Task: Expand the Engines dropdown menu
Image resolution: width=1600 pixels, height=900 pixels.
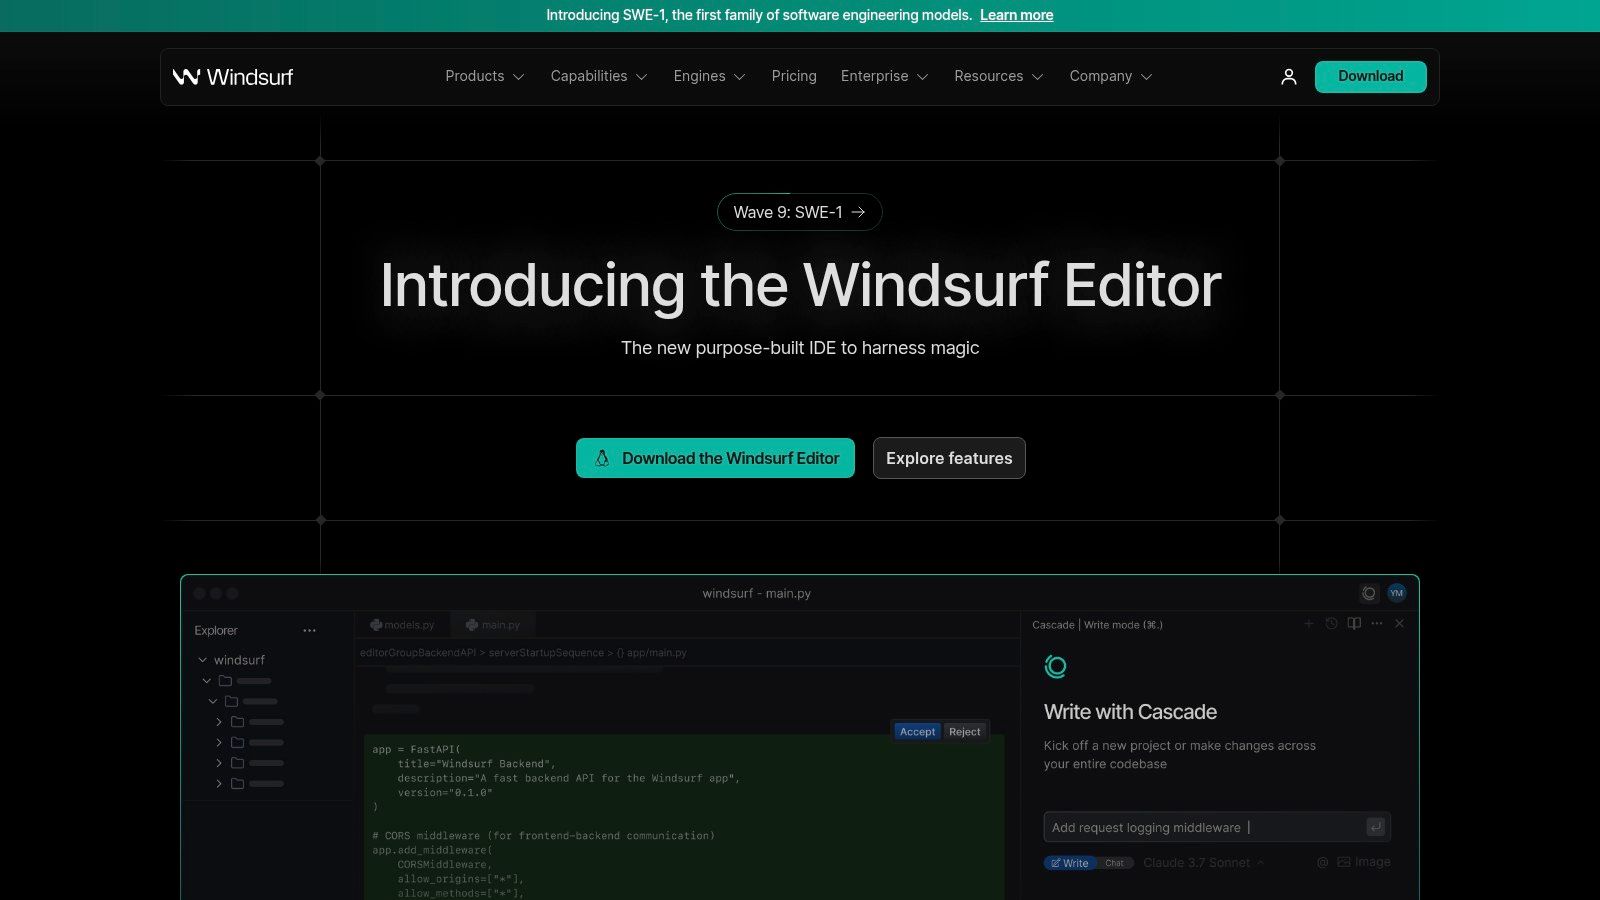Action: point(709,76)
